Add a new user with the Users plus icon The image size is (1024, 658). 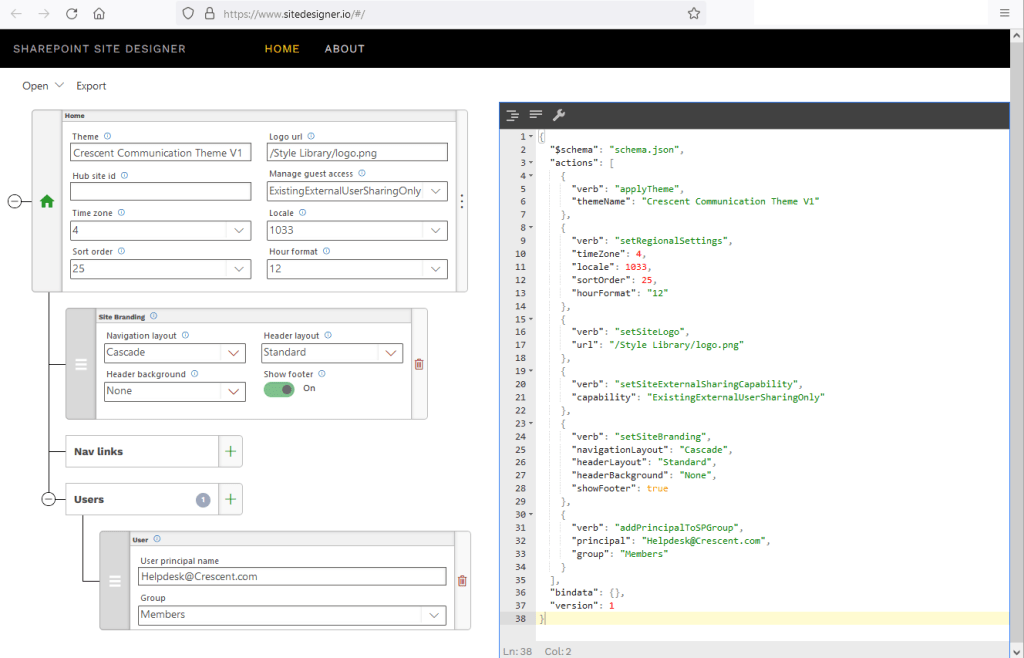coord(231,498)
